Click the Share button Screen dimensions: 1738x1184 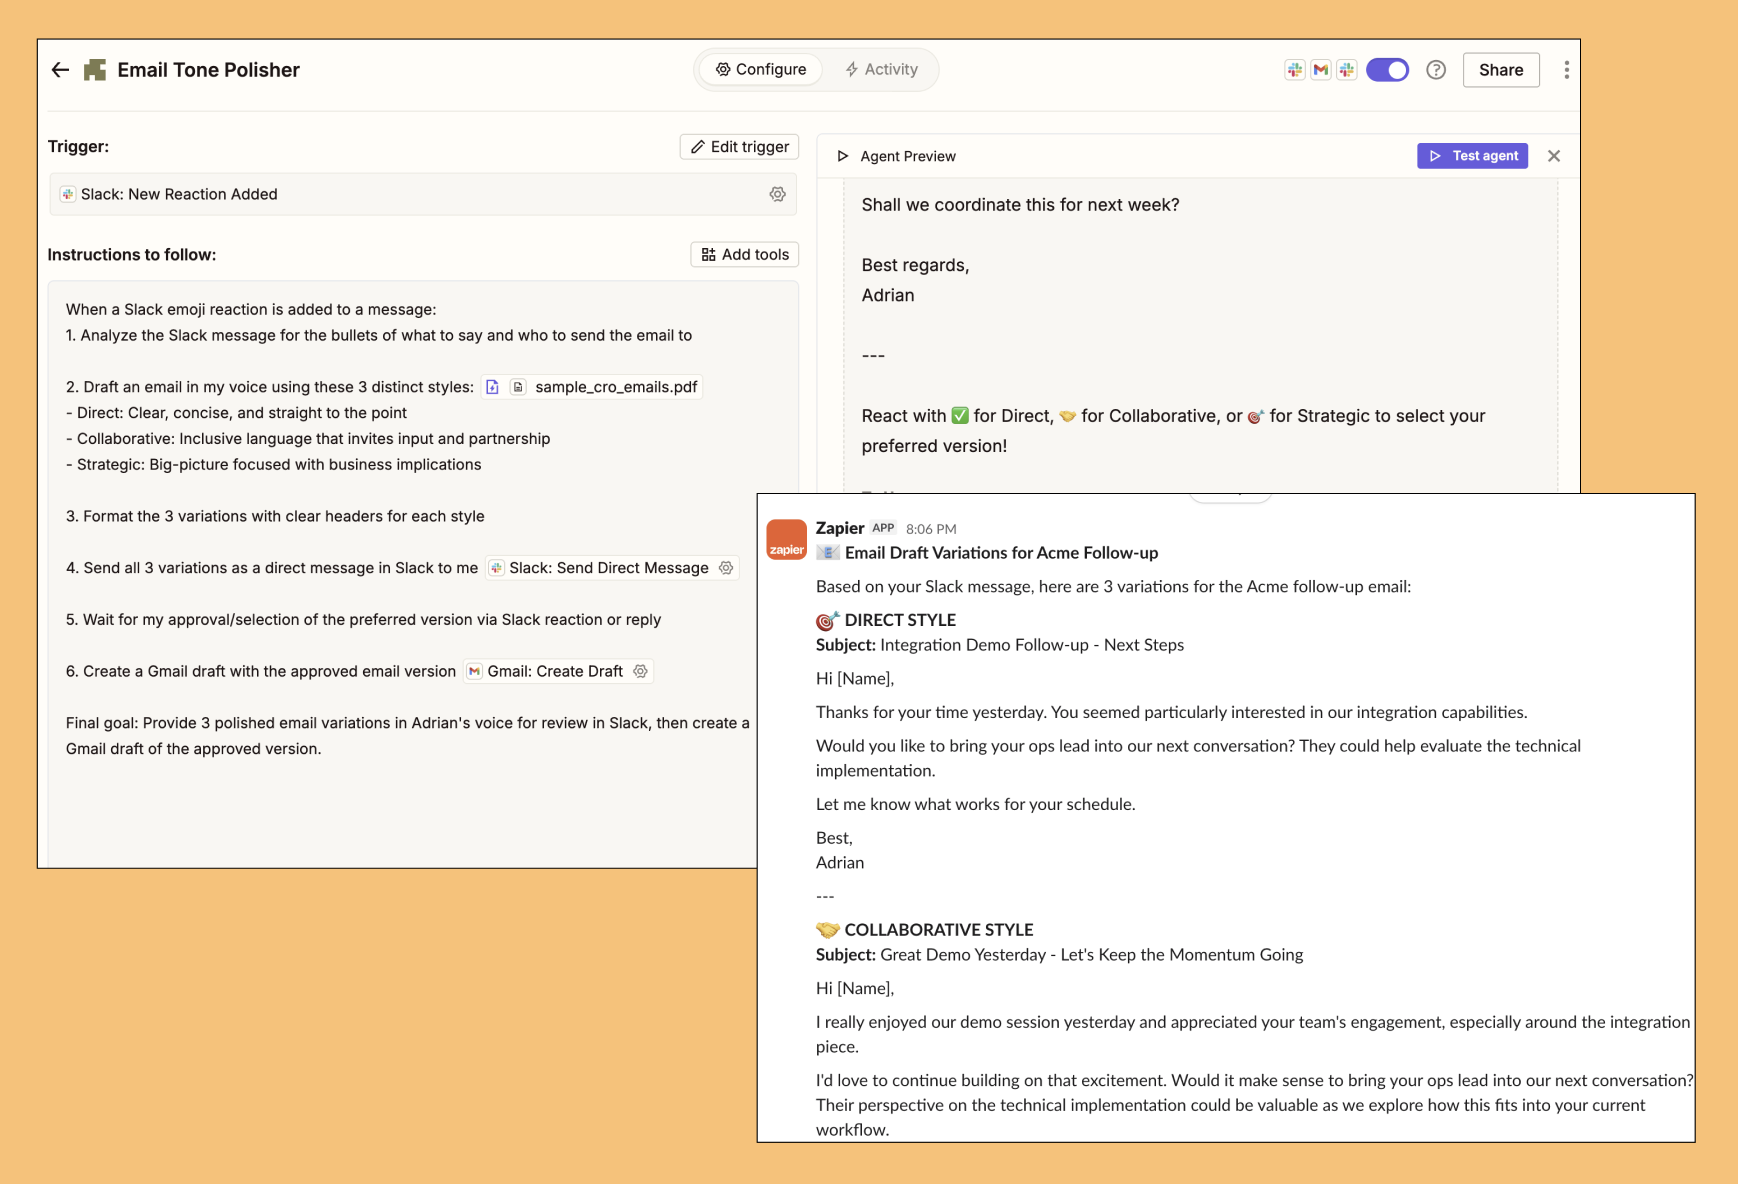point(1501,70)
